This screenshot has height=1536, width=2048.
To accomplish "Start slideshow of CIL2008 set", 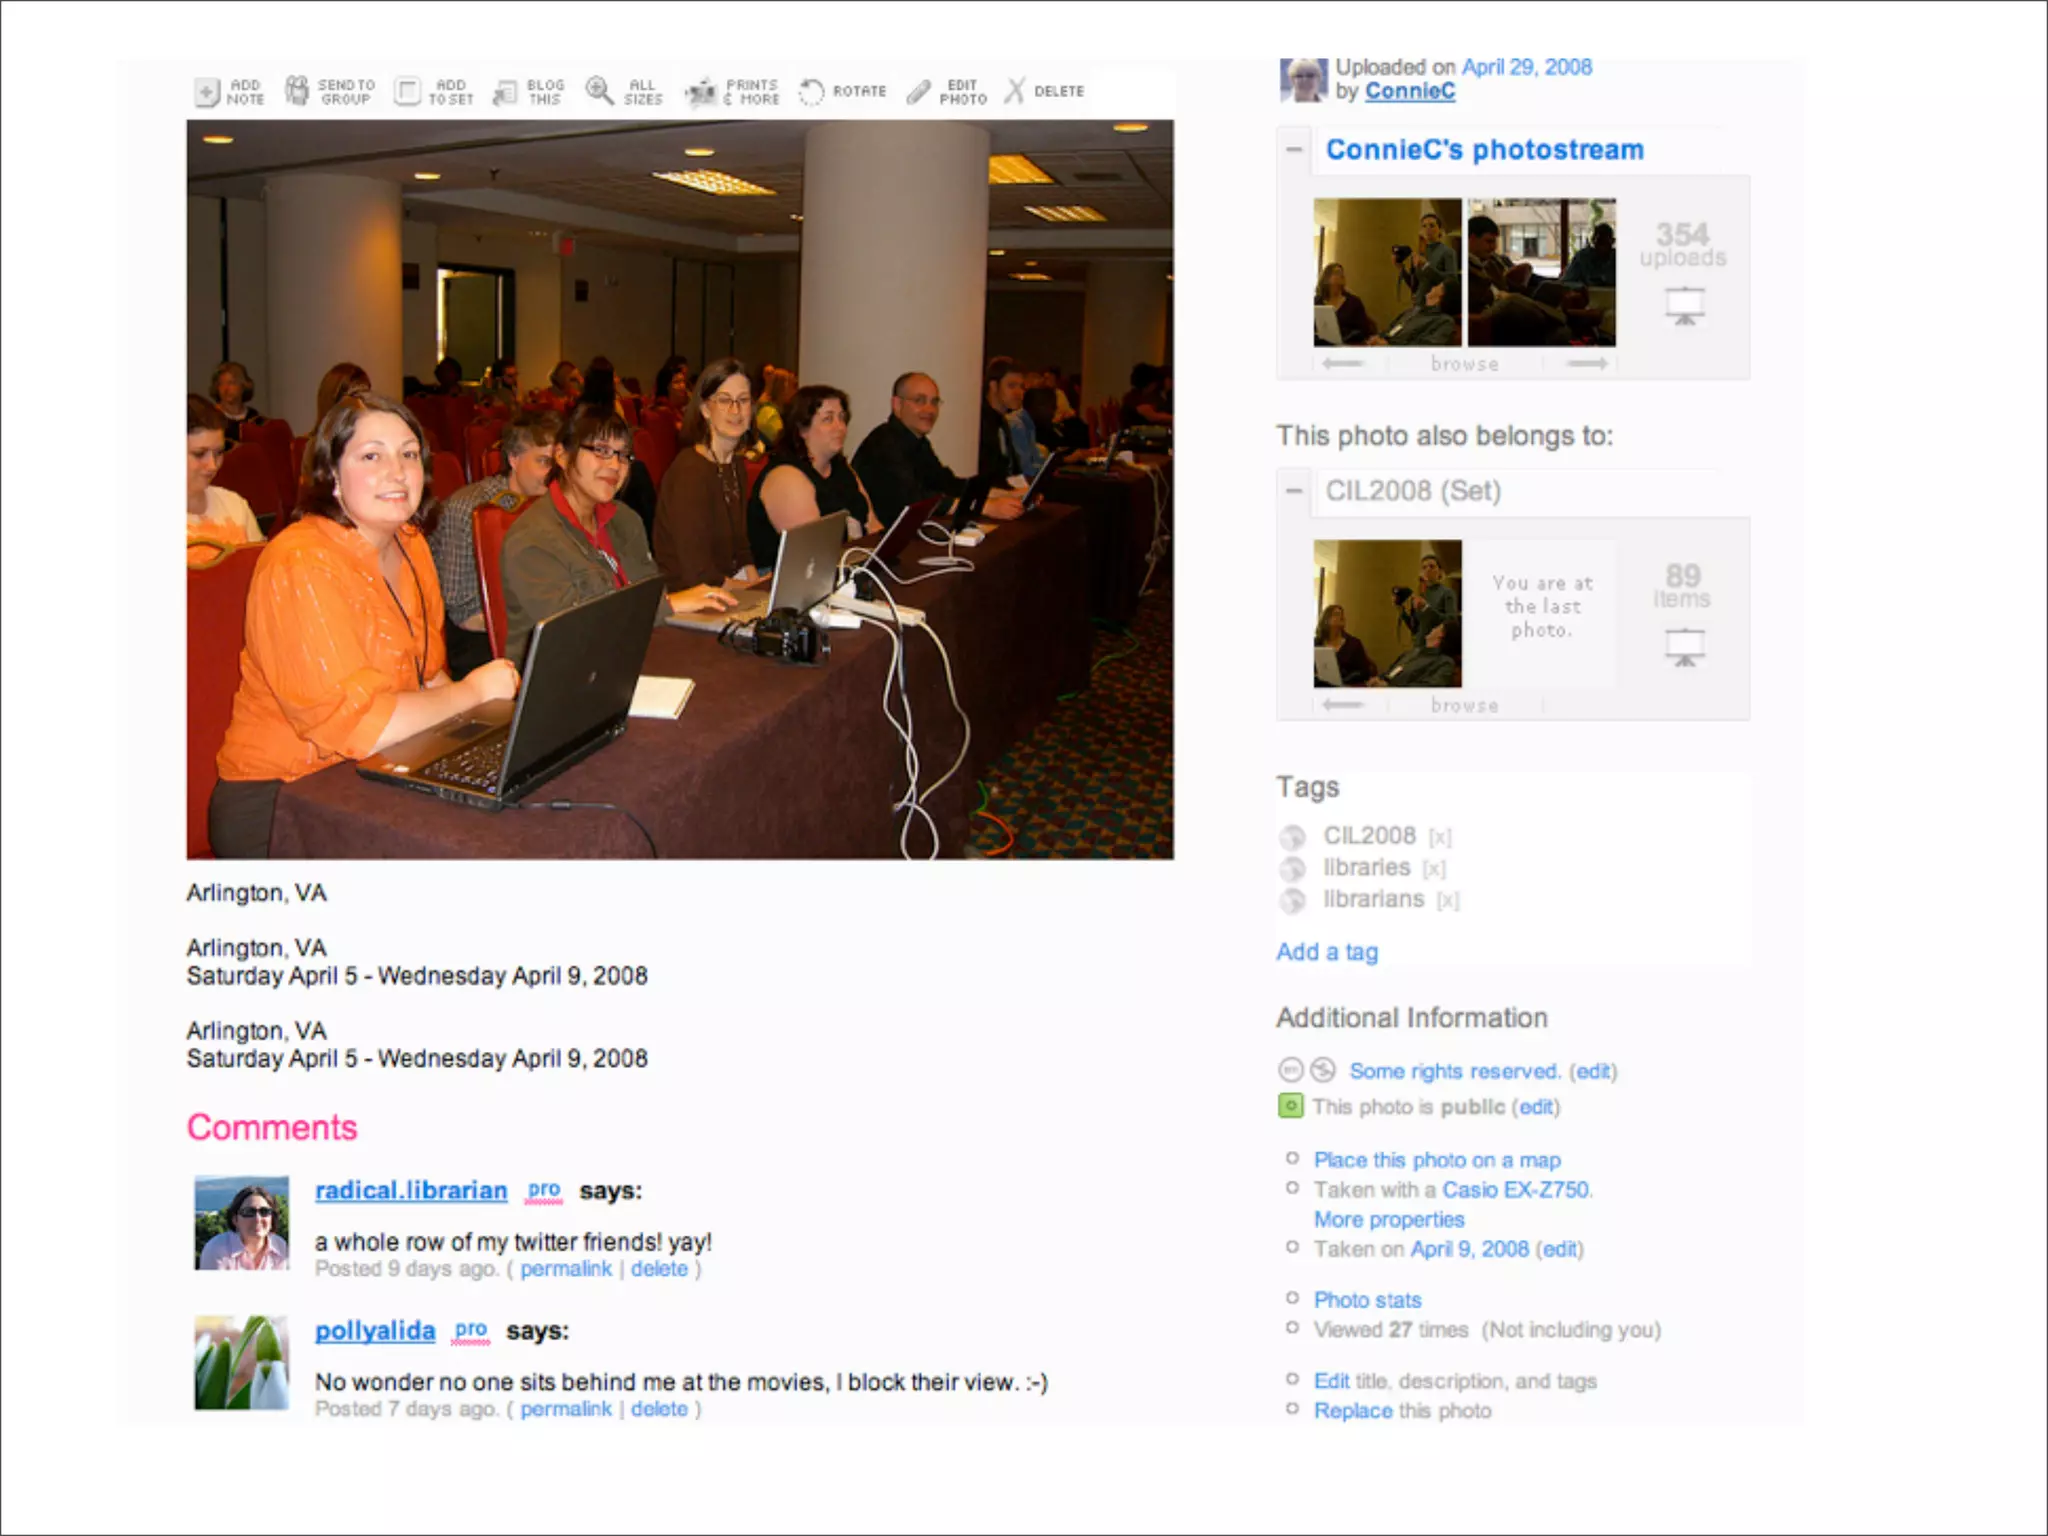I will tap(1685, 646).
